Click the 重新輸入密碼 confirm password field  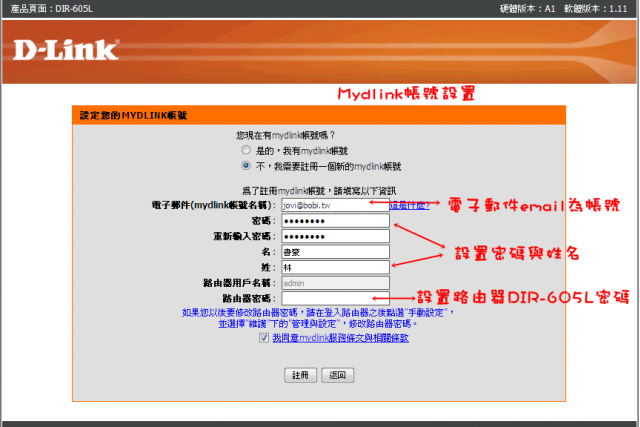(x=336, y=236)
